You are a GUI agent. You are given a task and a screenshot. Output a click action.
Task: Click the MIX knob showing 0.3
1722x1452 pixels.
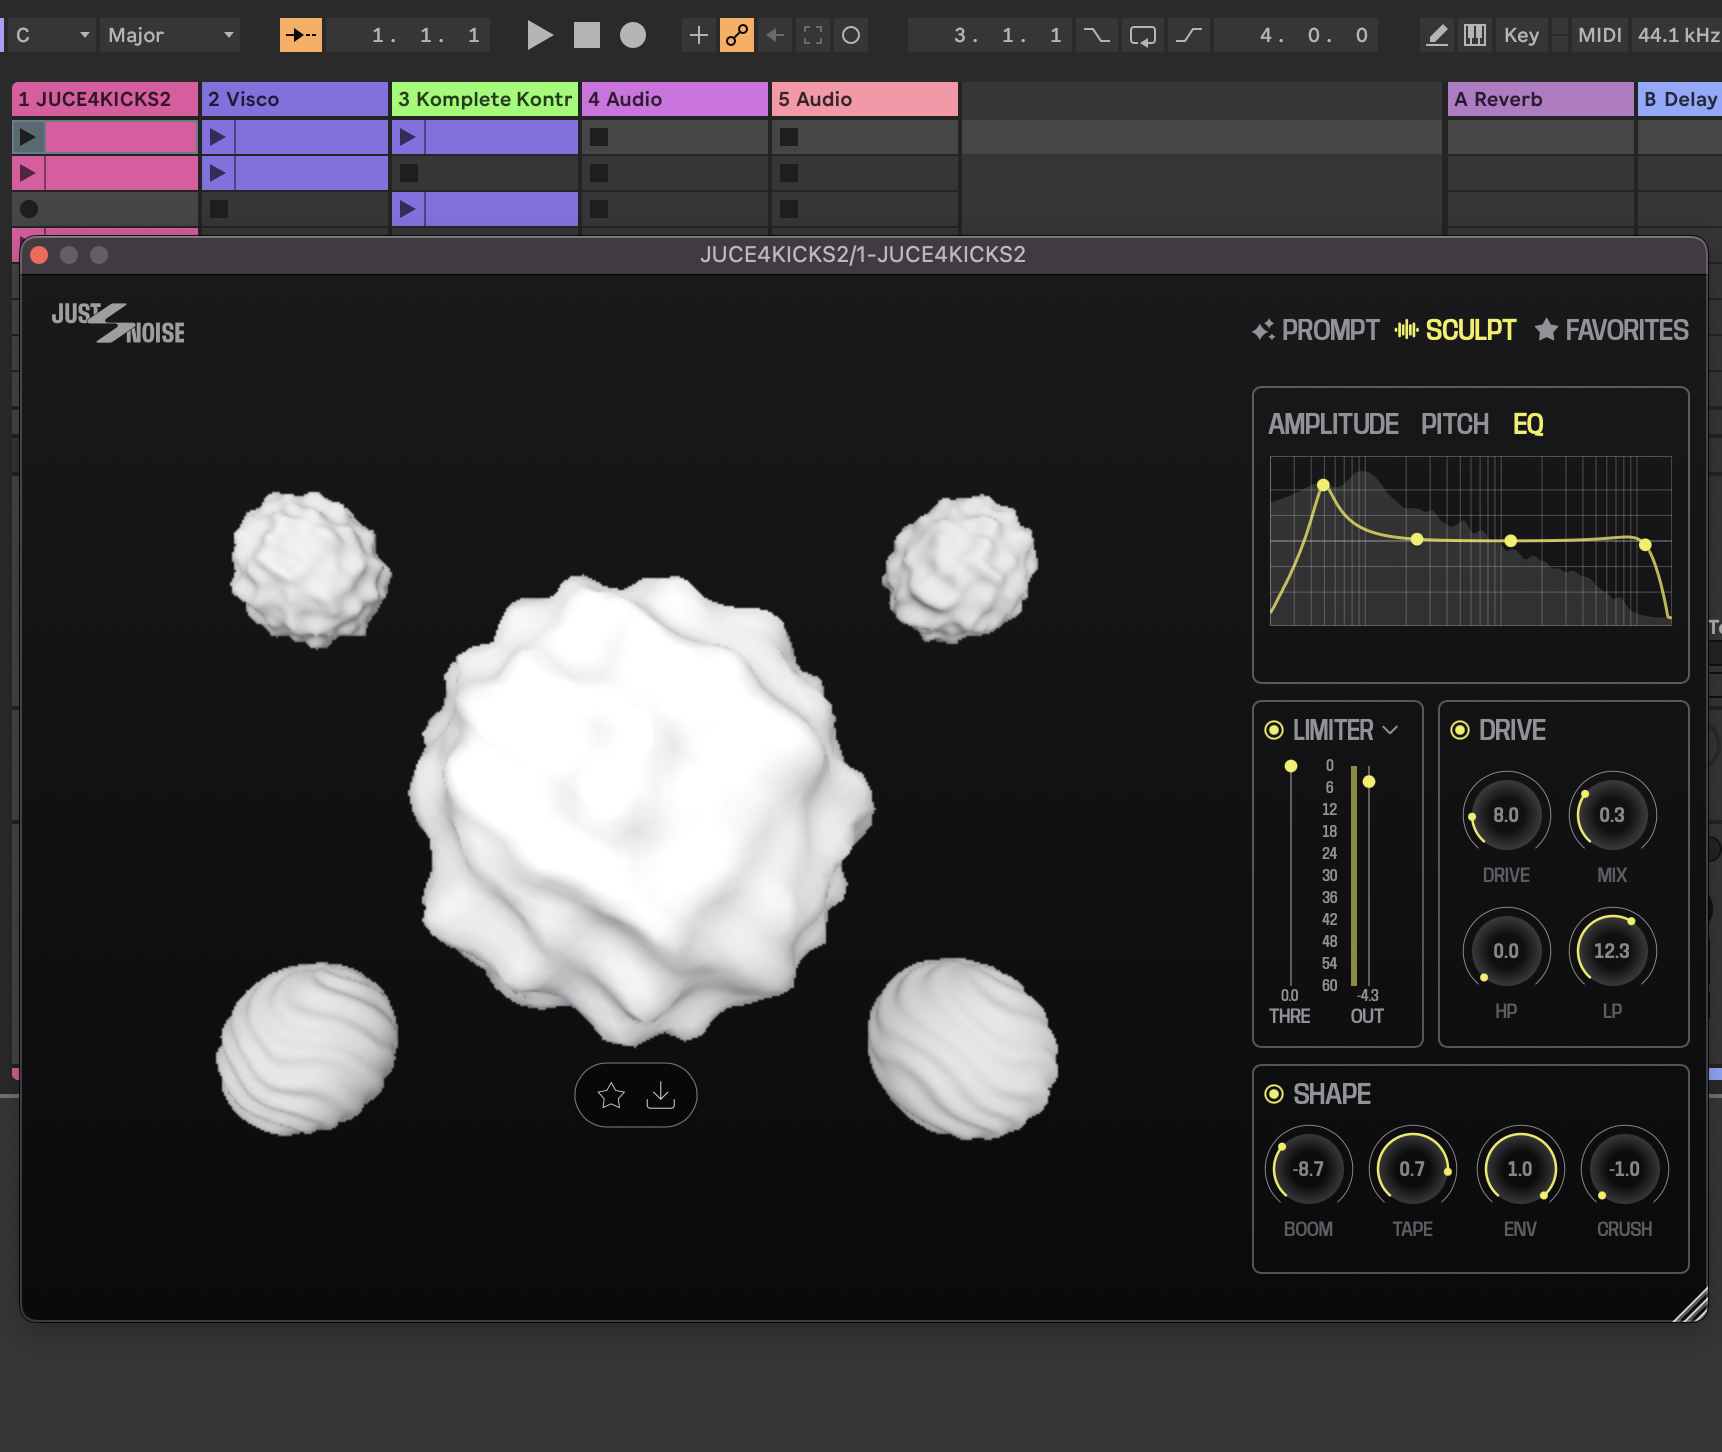click(1612, 815)
